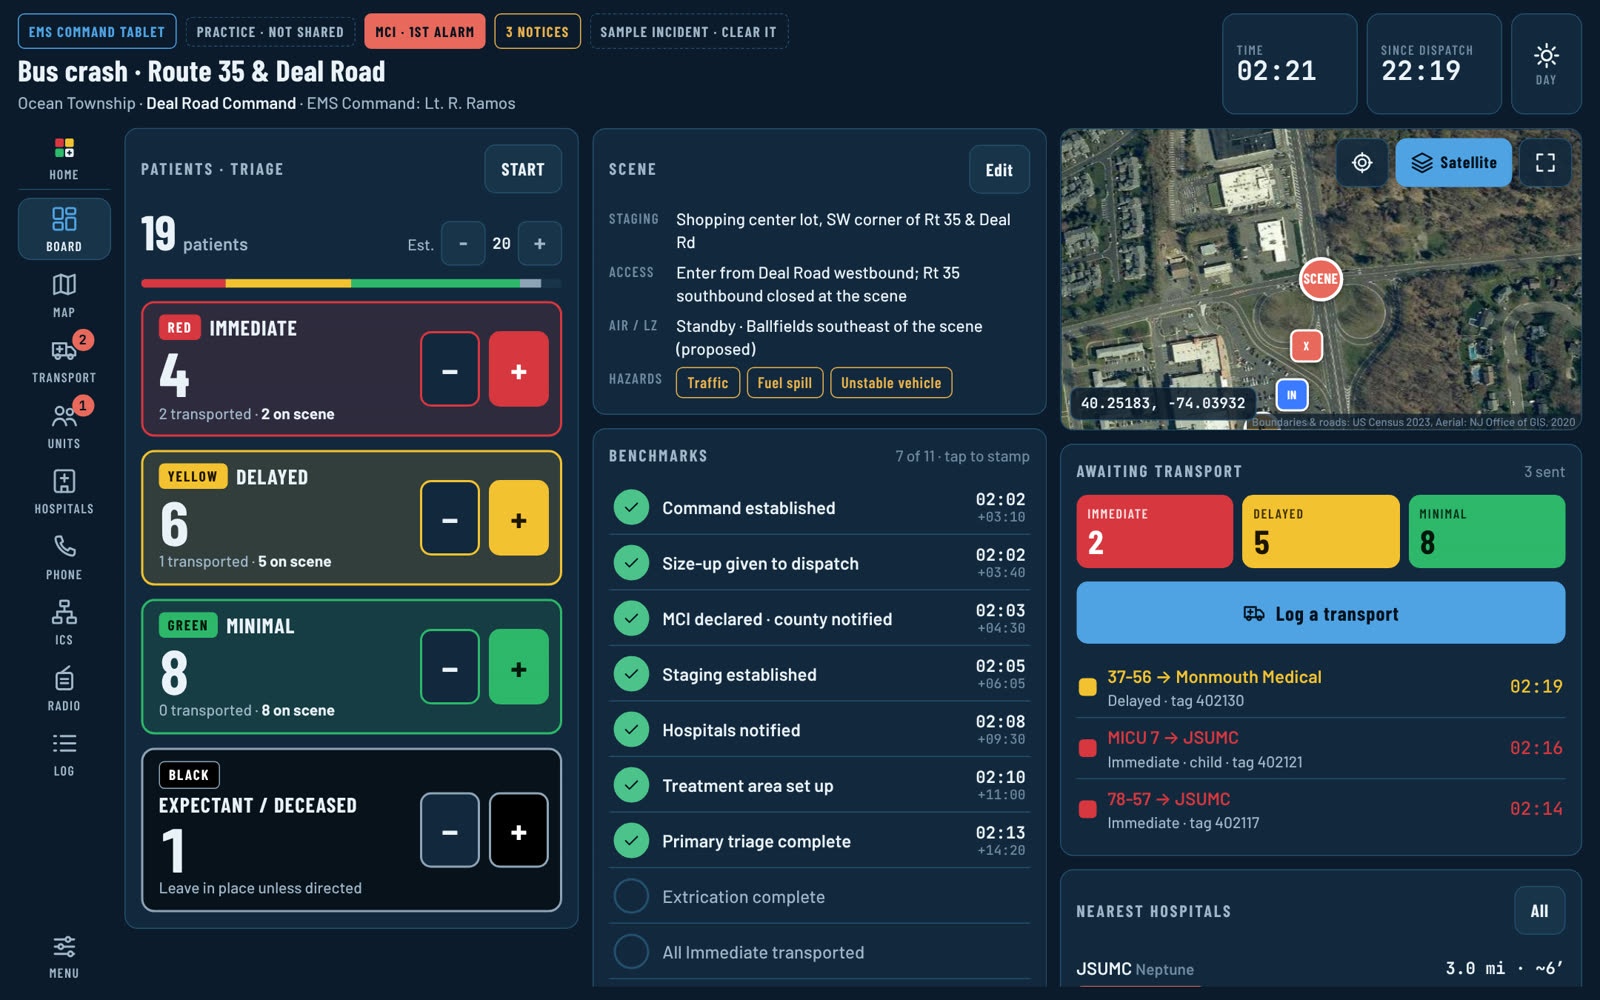
Task: Select the Delayed awaiting transport yellow tile
Action: [x=1320, y=531]
